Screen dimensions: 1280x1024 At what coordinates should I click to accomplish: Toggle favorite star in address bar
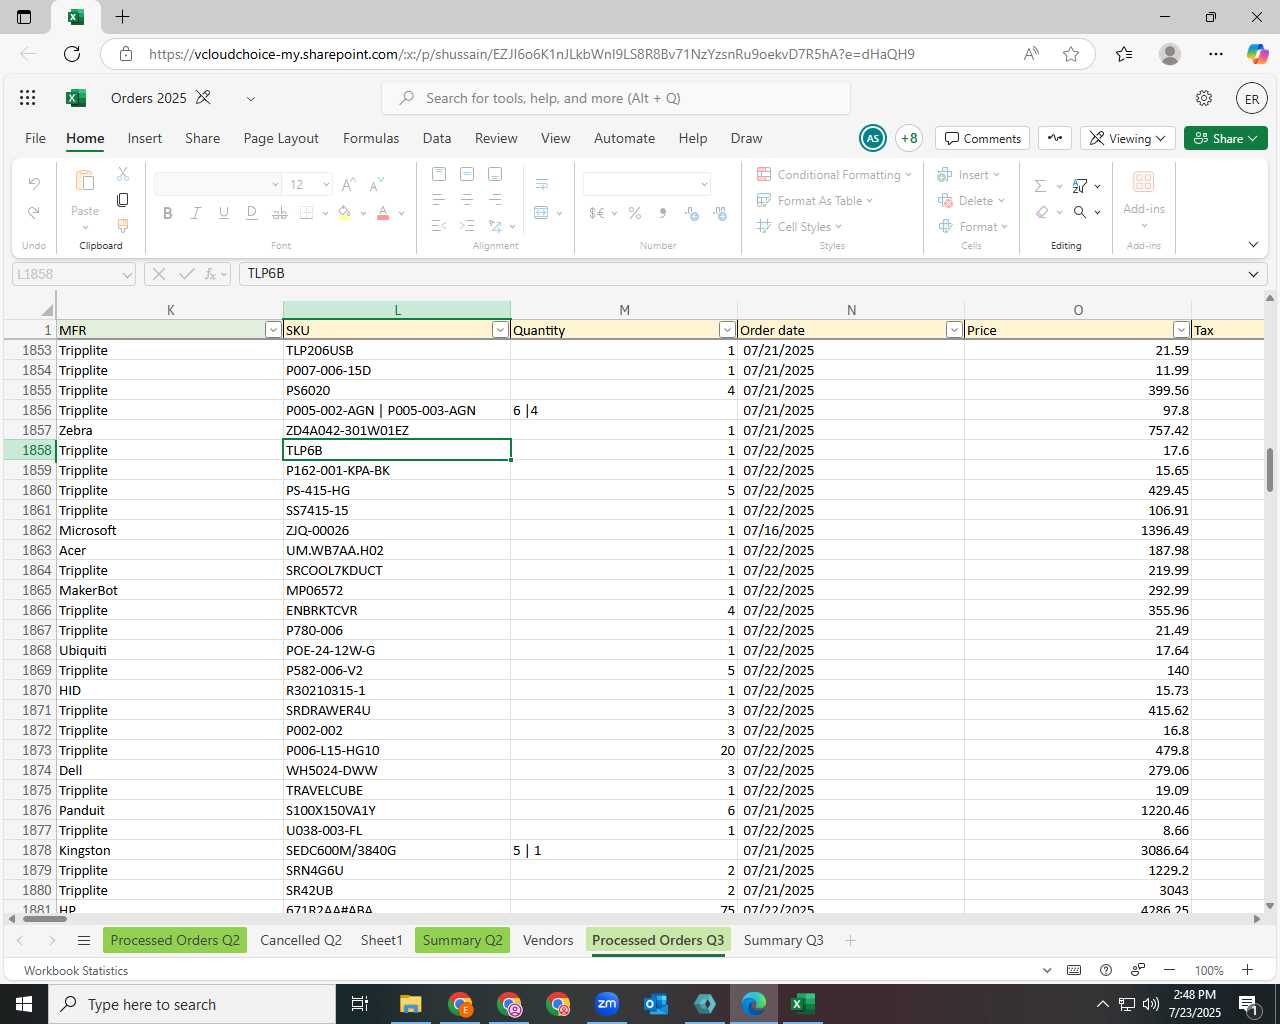pyautogui.click(x=1071, y=54)
